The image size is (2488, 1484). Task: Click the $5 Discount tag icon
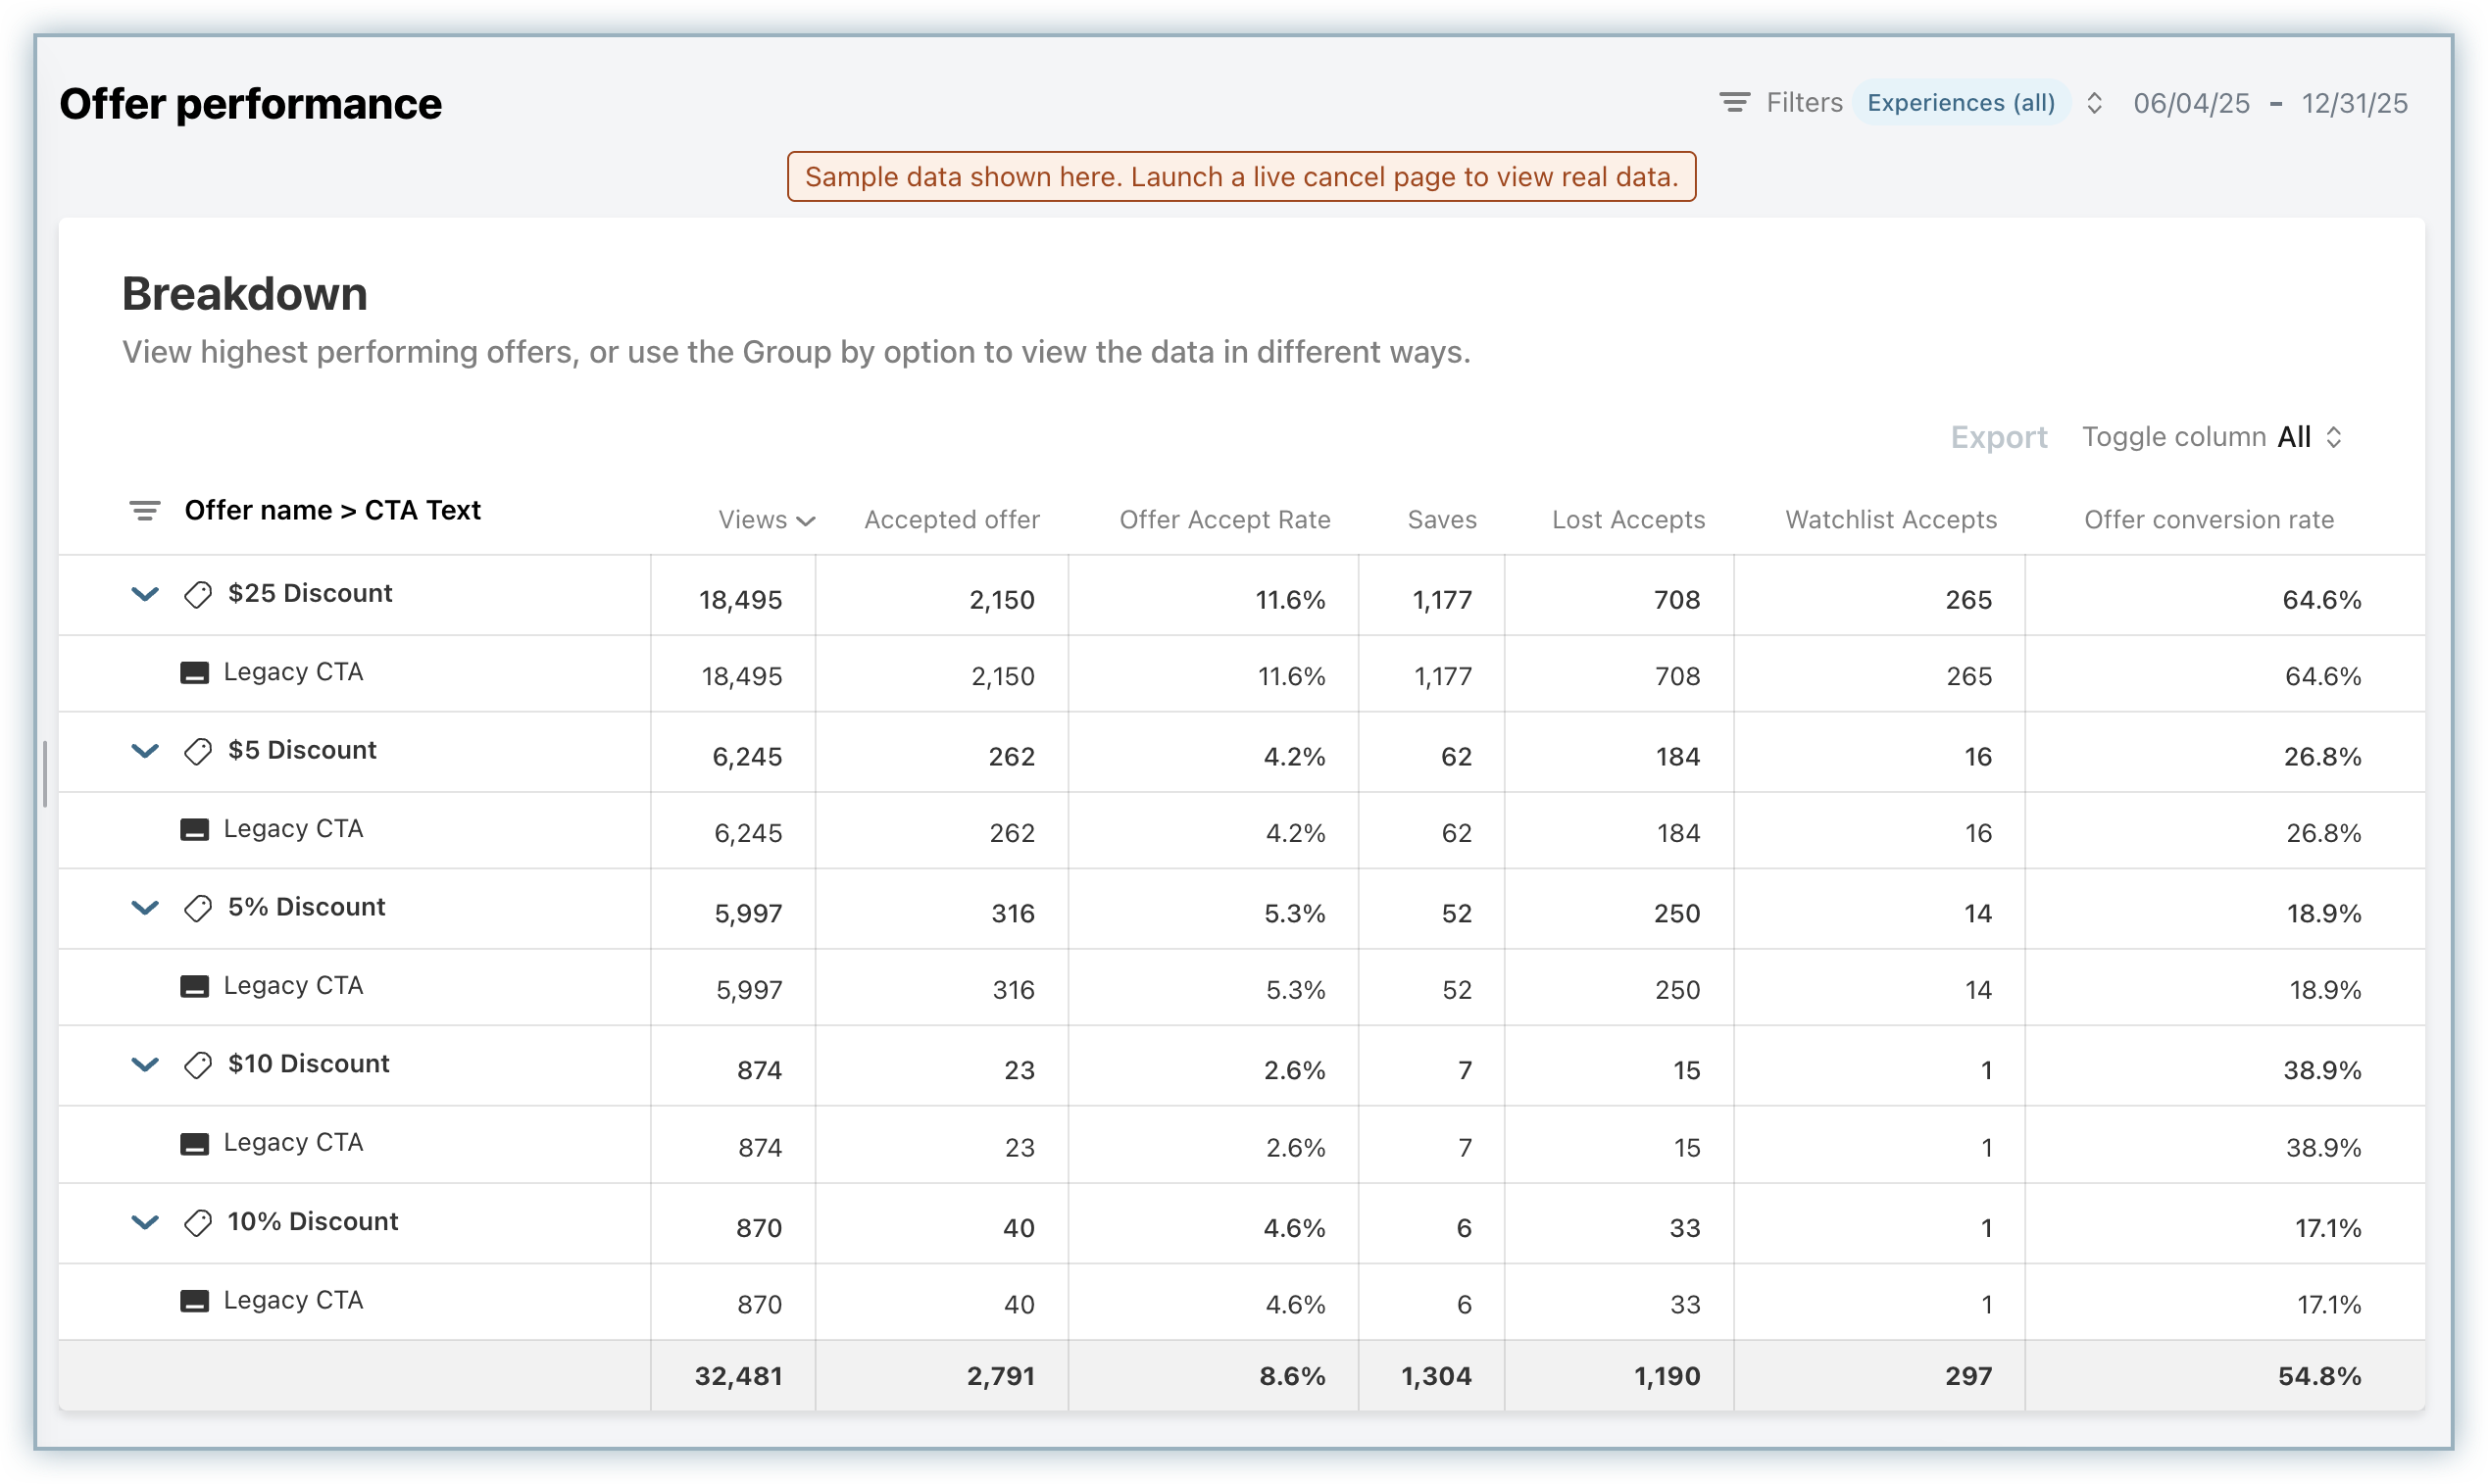click(198, 752)
